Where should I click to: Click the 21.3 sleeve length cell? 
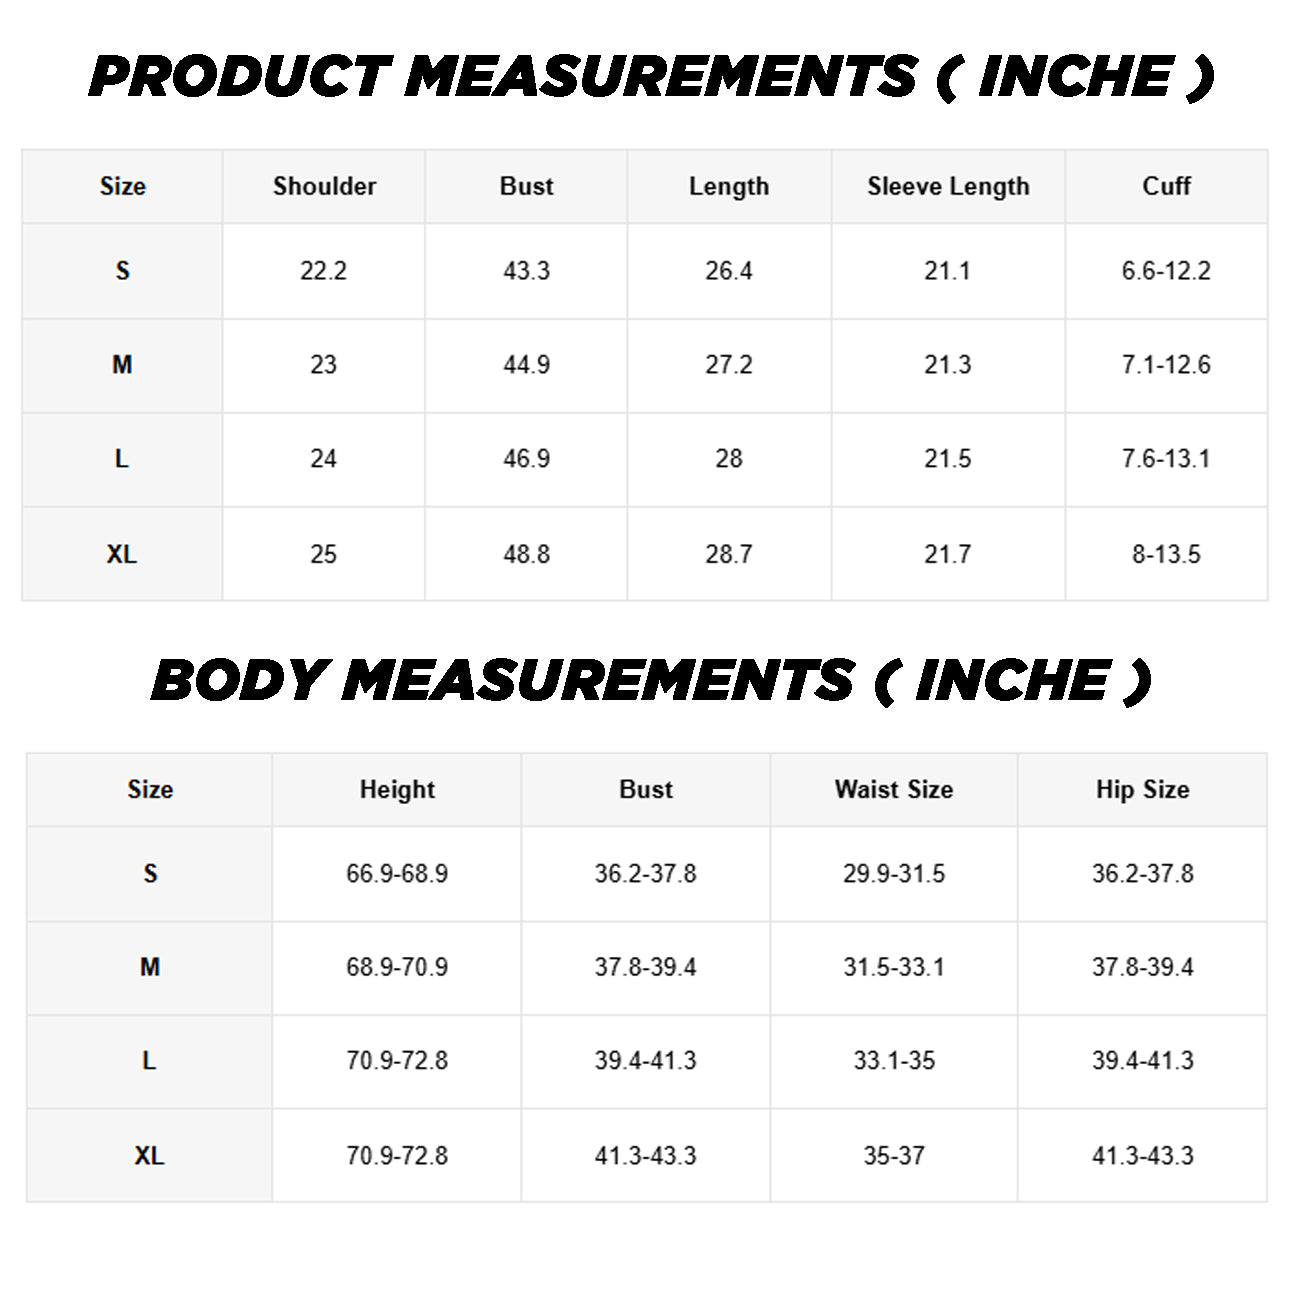click(x=947, y=365)
